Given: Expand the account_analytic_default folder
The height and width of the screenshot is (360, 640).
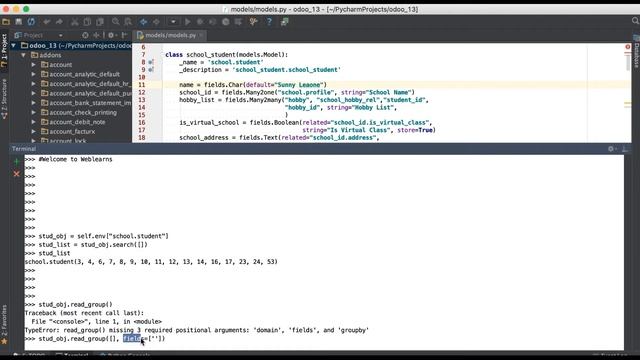Looking at the screenshot, I should (34, 74).
